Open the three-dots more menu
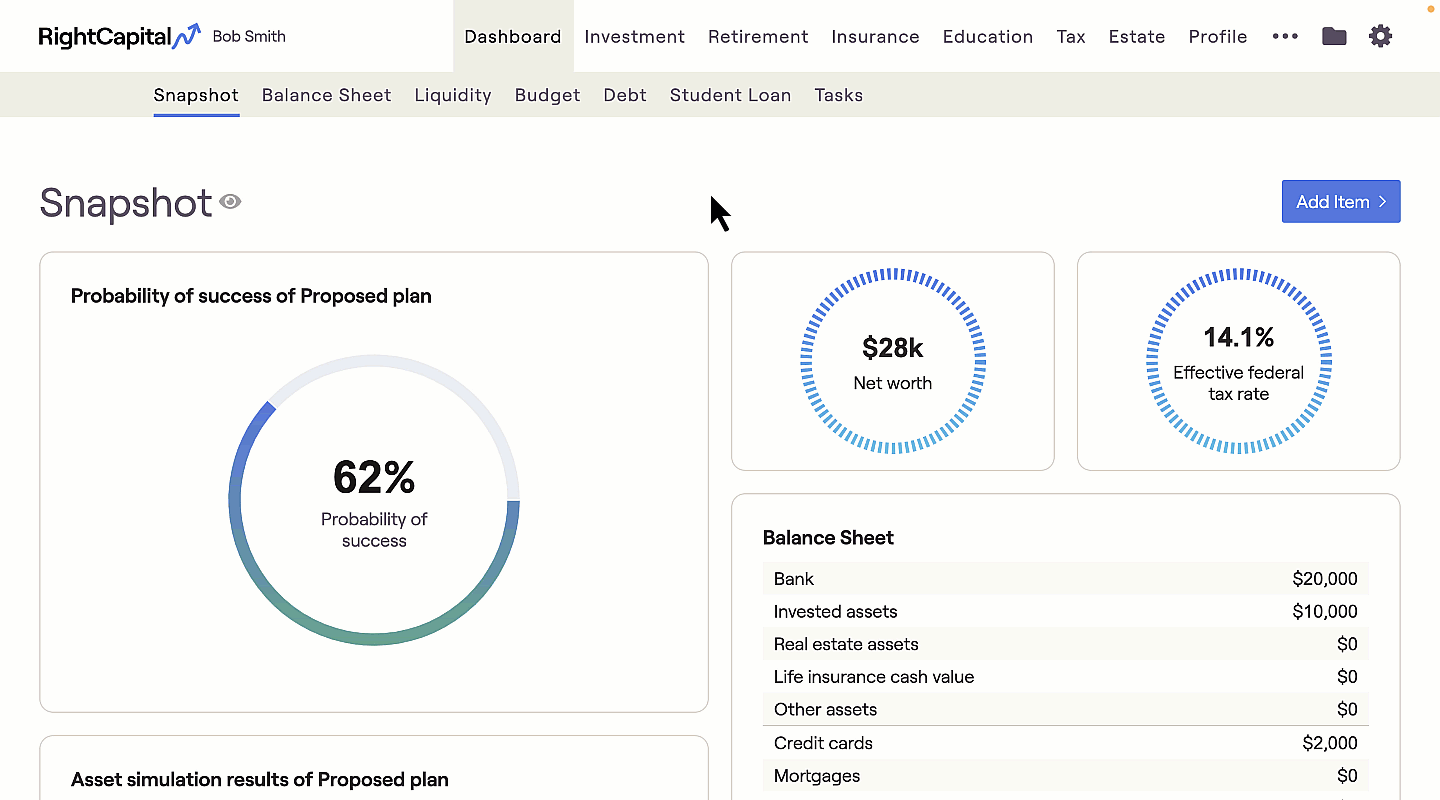 tap(1285, 37)
